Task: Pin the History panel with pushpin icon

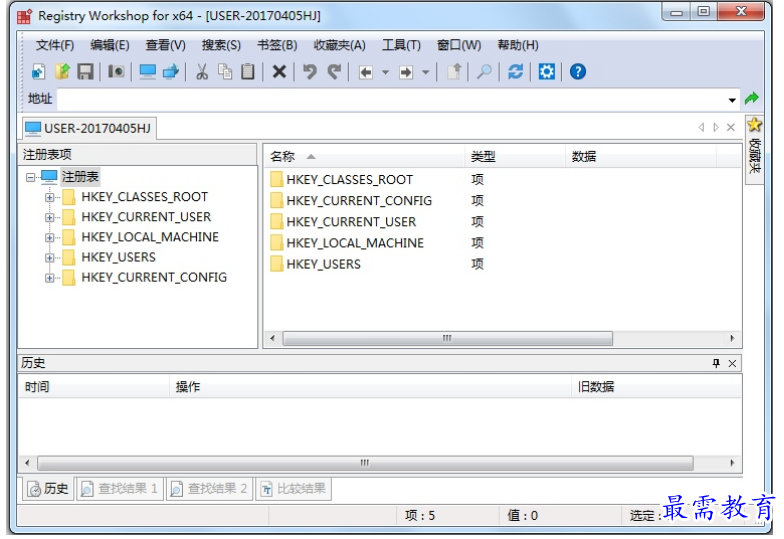Action: point(716,364)
